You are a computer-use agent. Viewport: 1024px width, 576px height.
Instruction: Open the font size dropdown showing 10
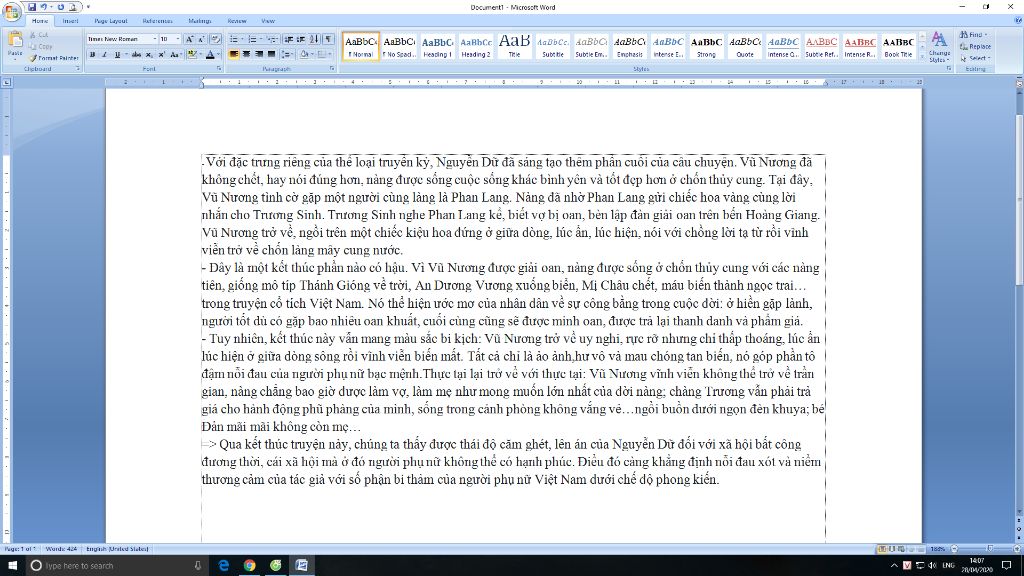point(178,39)
